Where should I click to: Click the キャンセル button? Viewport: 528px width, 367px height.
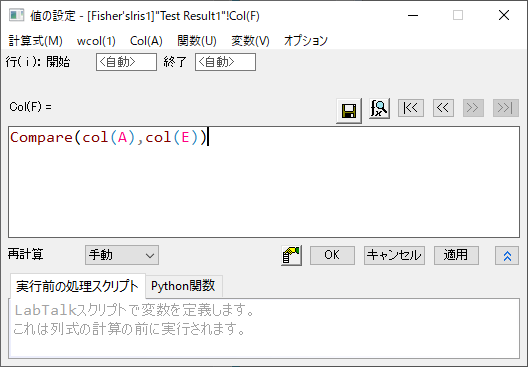394,255
